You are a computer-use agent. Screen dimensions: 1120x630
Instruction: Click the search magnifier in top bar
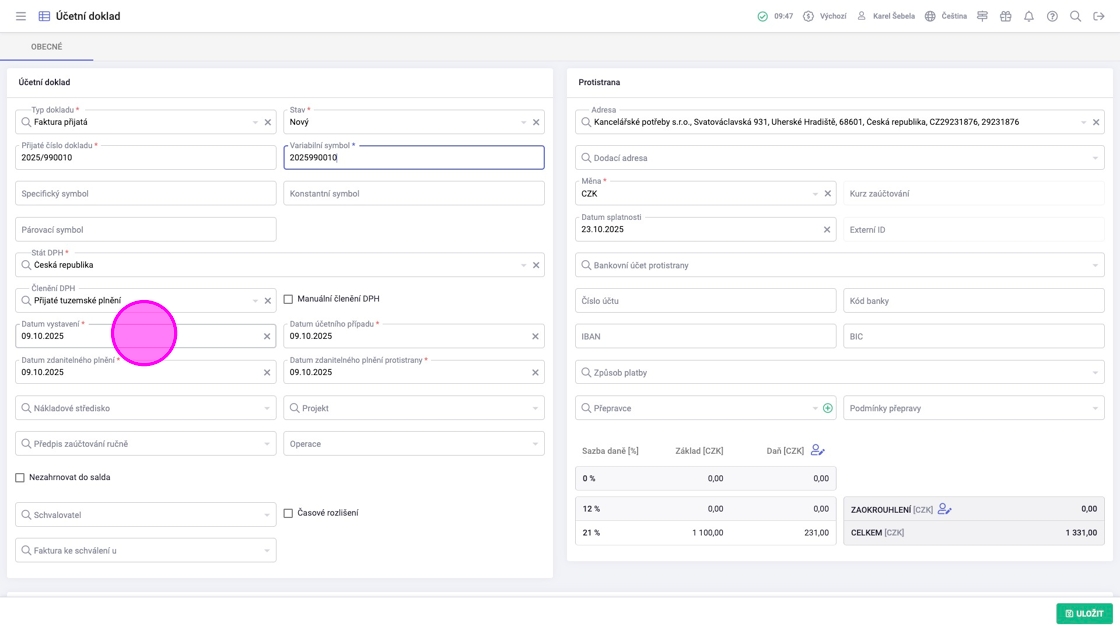click(x=1075, y=16)
